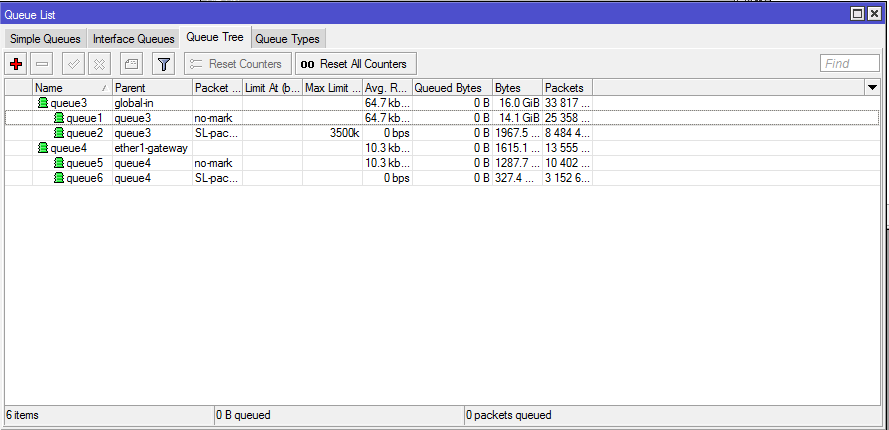889x430 pixels.
Task: Open the comment button in toolbar
Action: (132, 64)
